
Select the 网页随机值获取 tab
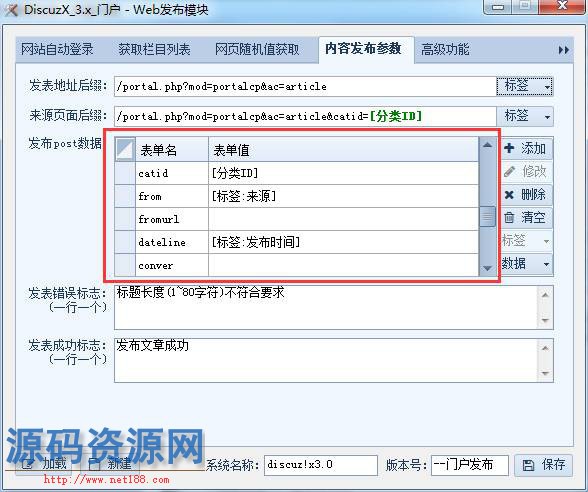pyautogui.click(x=257, y=49)
